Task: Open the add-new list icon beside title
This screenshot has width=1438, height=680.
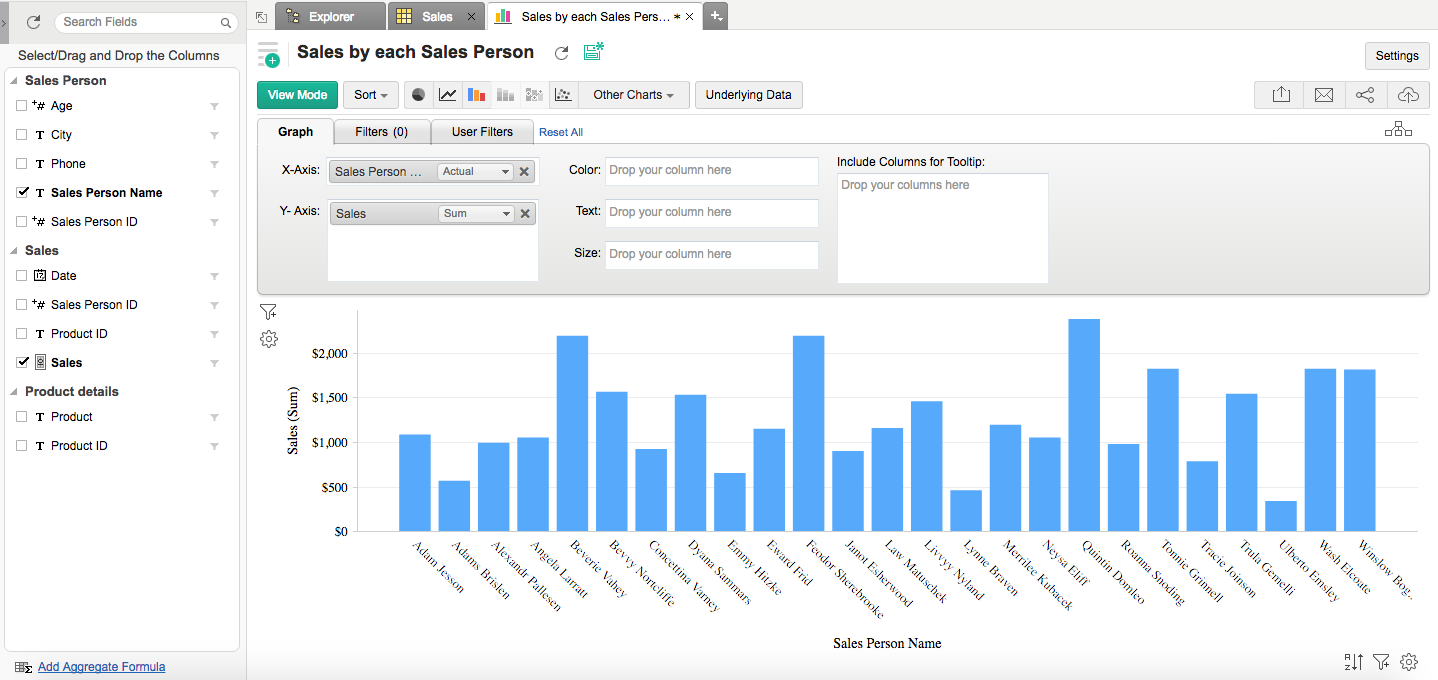Action: (268, 54)
